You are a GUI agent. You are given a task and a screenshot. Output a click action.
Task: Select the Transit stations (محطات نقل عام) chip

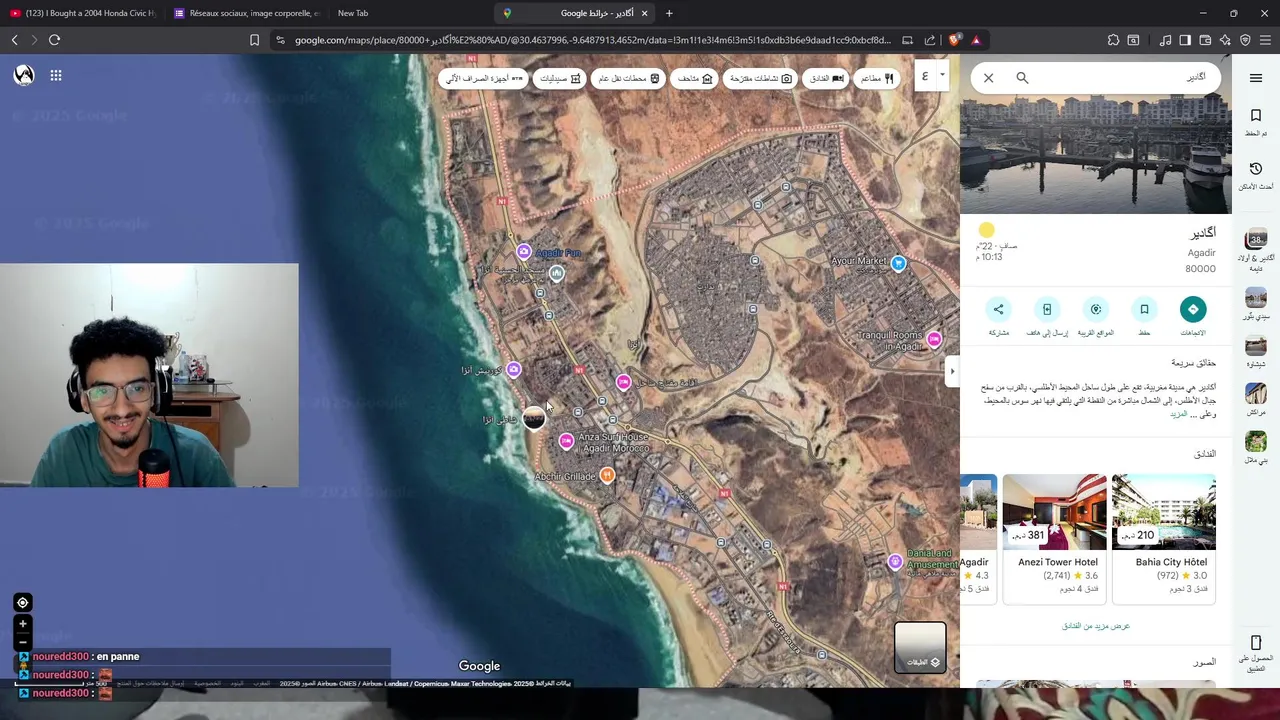point(629,78)
